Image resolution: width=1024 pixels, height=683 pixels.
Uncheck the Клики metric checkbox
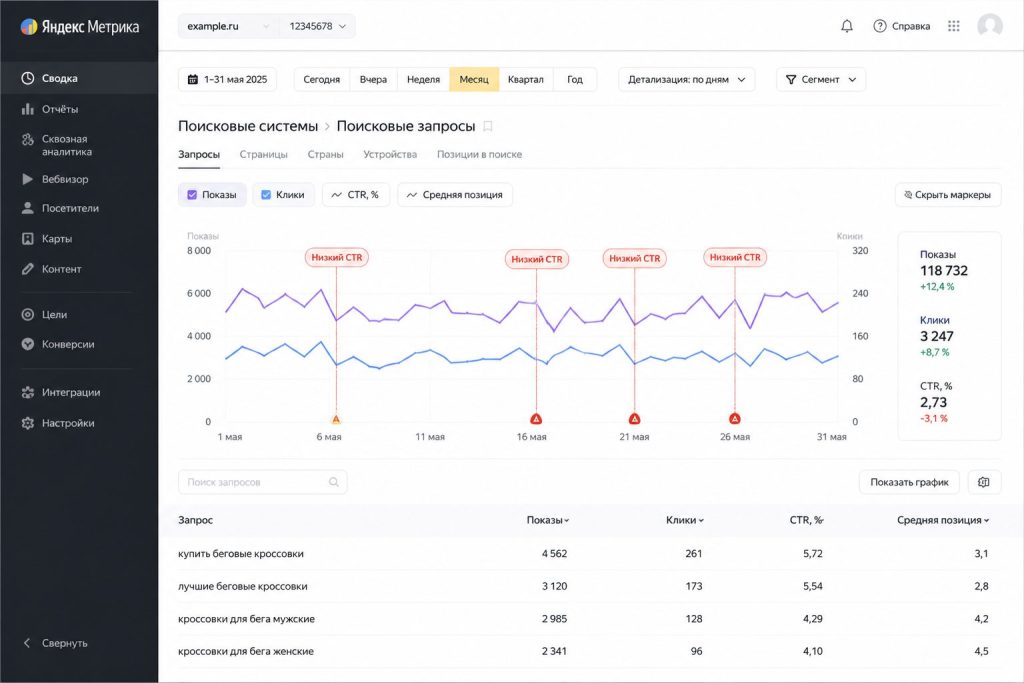266,195
